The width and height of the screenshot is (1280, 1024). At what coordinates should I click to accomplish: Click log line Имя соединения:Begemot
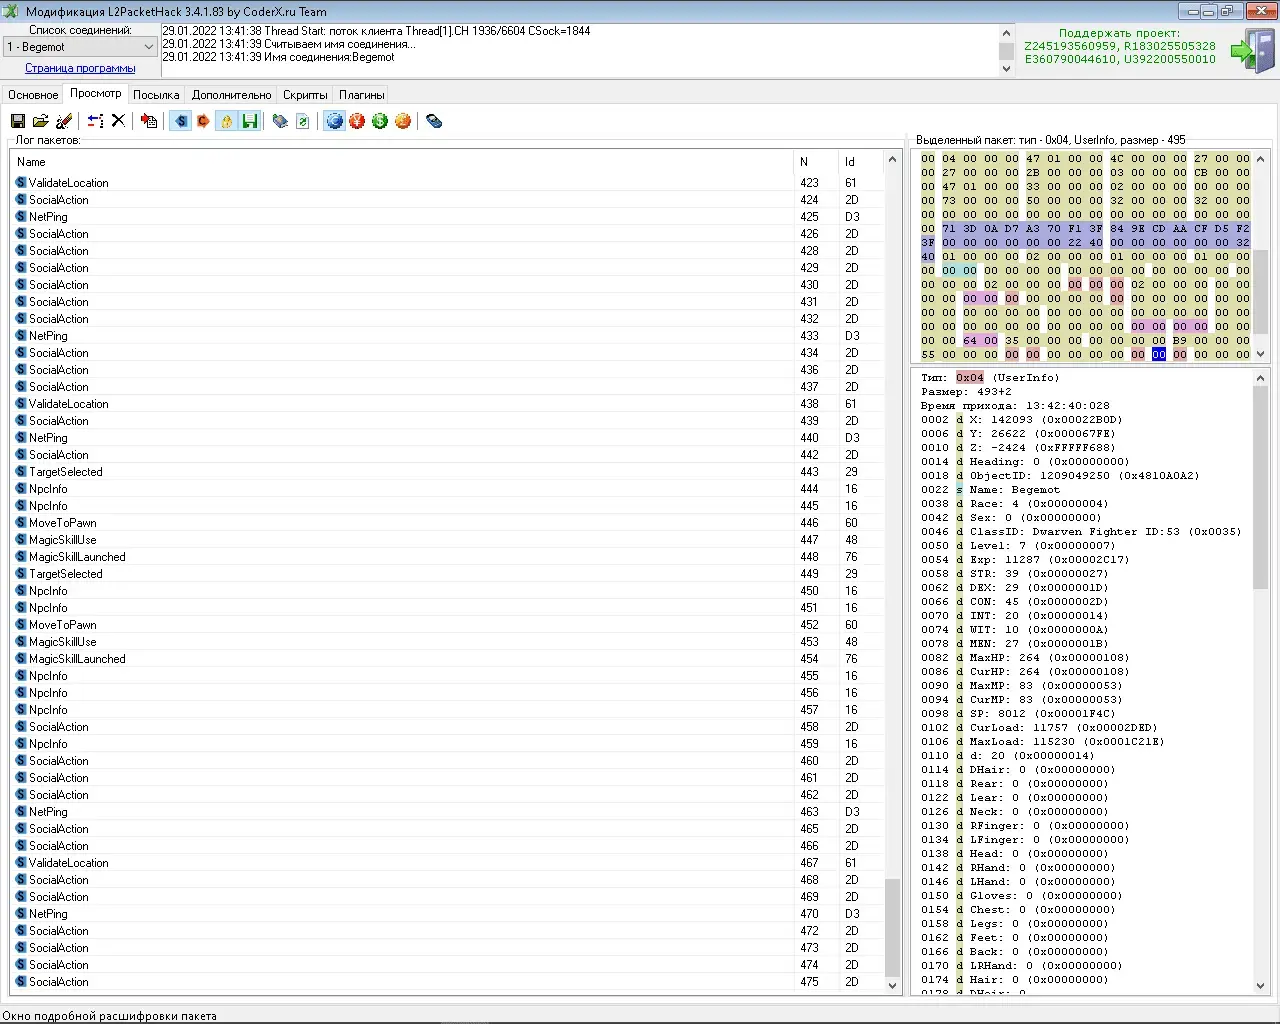(x=279, y=57)
